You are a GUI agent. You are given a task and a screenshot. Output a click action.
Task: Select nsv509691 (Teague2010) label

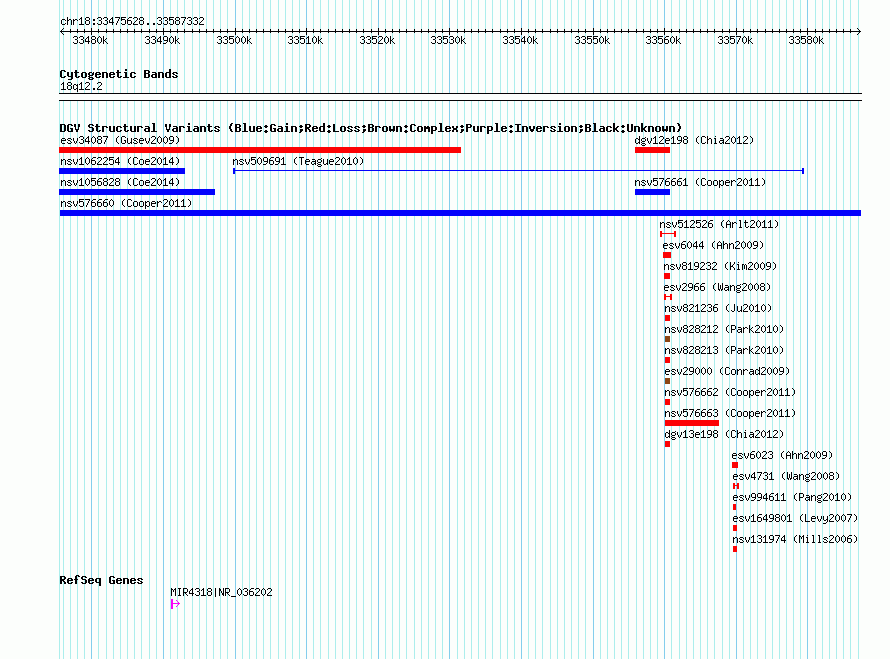click(x=298, y=161)
